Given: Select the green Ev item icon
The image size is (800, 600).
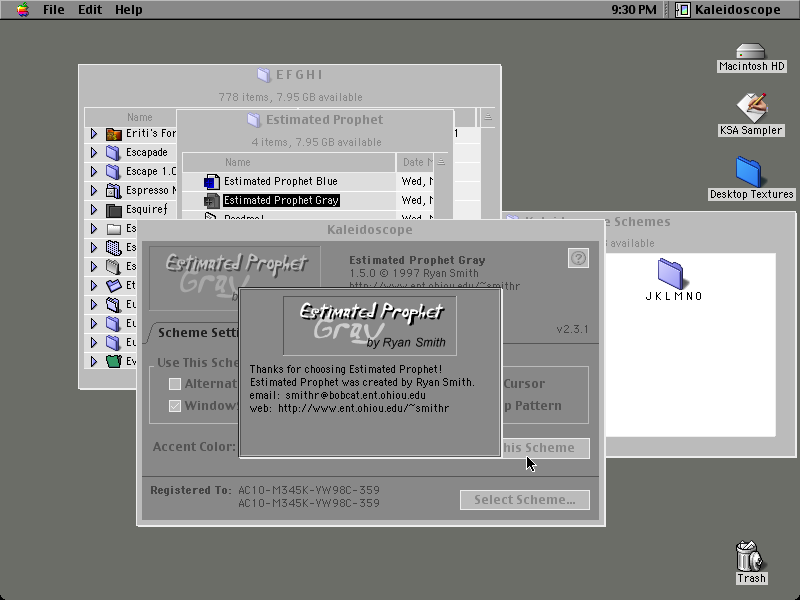Looking at the screenshot, I should (114, 361).
